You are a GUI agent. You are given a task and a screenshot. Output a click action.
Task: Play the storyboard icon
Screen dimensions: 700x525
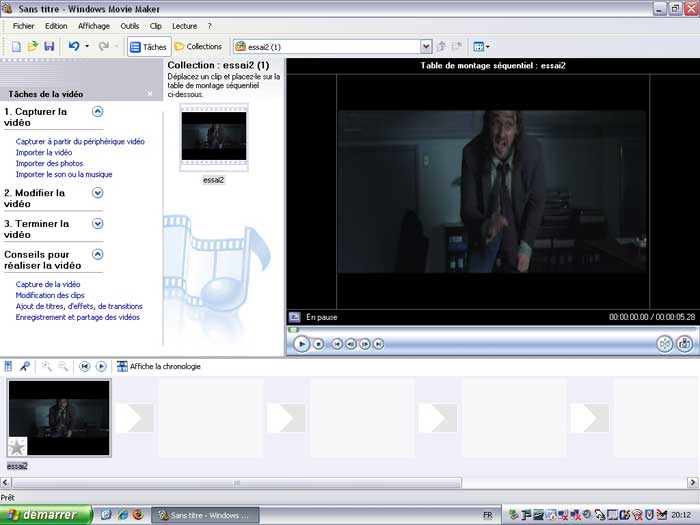[101, 367]
